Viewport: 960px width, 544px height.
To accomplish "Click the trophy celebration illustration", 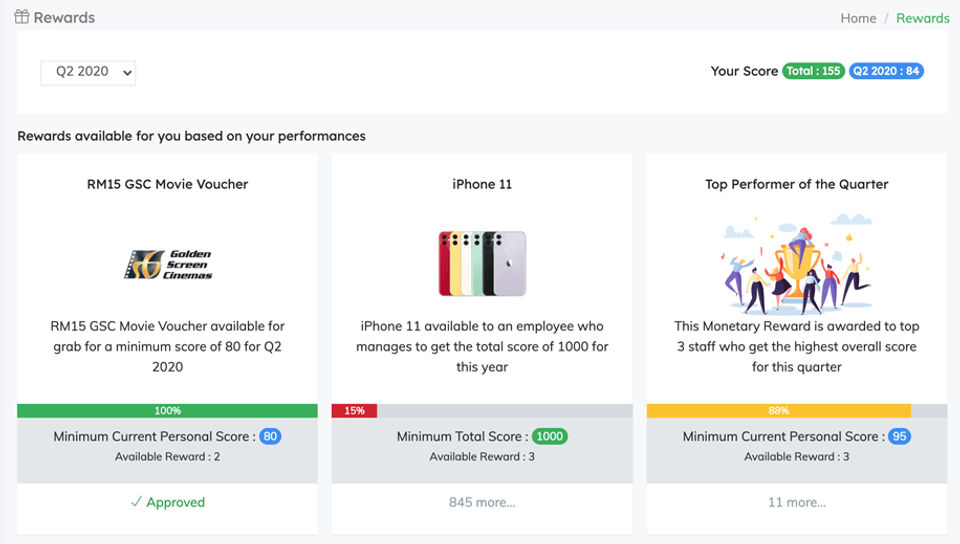I will click(x=796, y=263).
